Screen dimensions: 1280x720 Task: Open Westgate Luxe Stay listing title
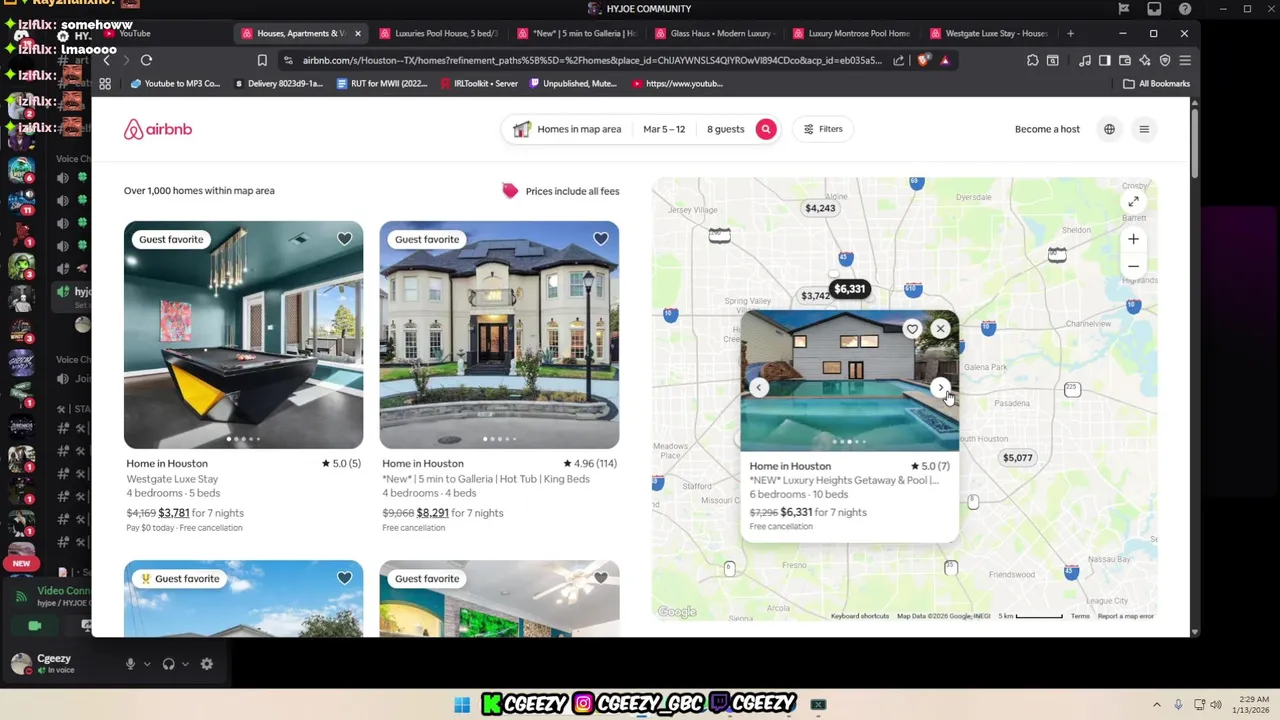172,479
